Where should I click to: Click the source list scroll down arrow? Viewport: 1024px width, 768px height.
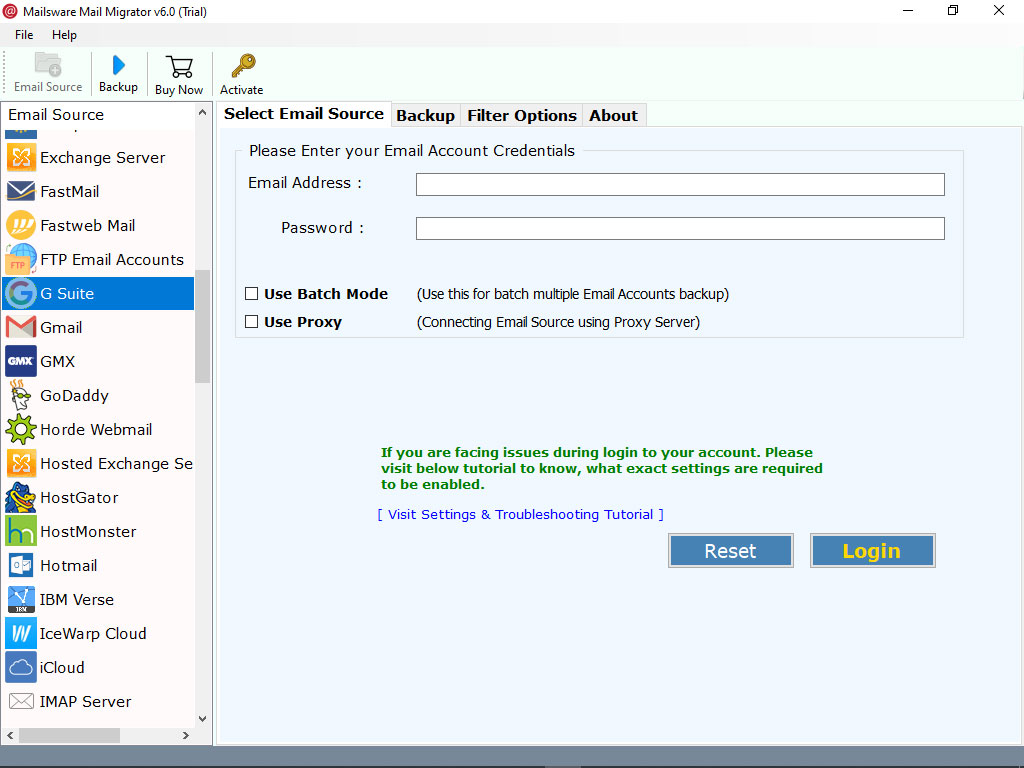tap(202, 718)
